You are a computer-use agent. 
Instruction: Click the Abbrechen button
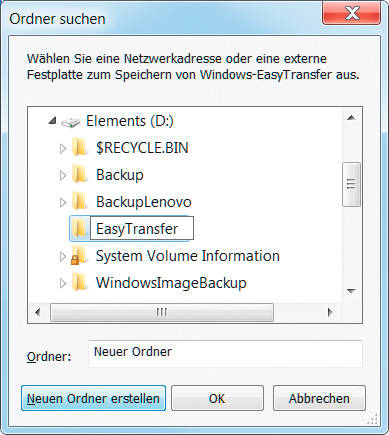[x=319, y=398]
